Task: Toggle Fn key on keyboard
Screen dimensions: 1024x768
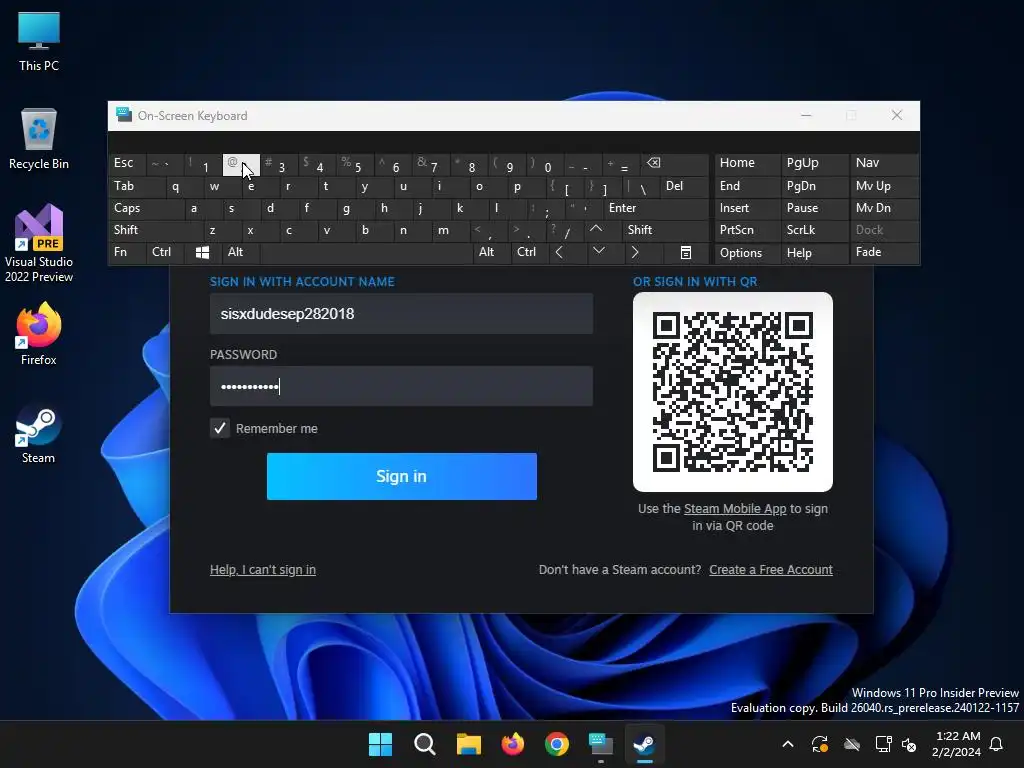Action: pos(127,253)
